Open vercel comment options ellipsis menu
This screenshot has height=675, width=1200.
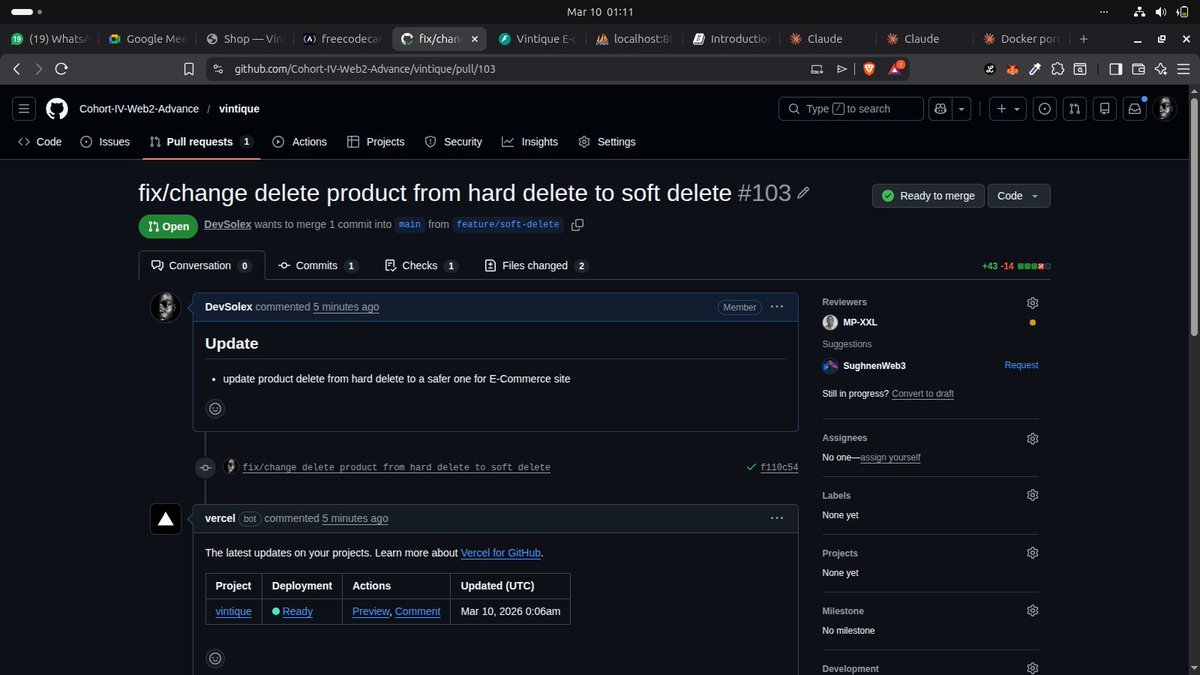click(x=777, y=518)
